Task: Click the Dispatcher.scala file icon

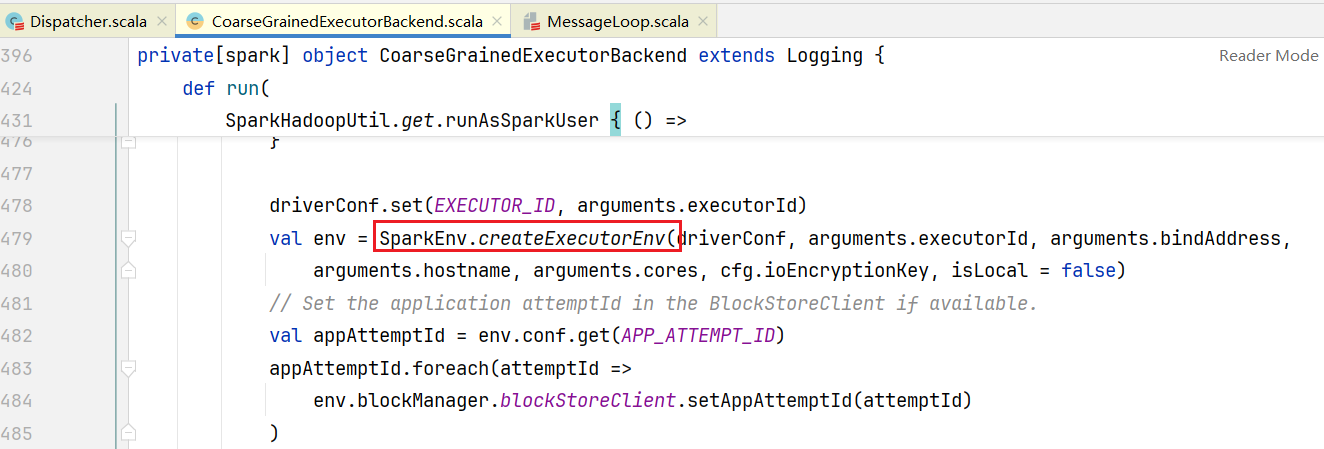Action: point(16,21)
